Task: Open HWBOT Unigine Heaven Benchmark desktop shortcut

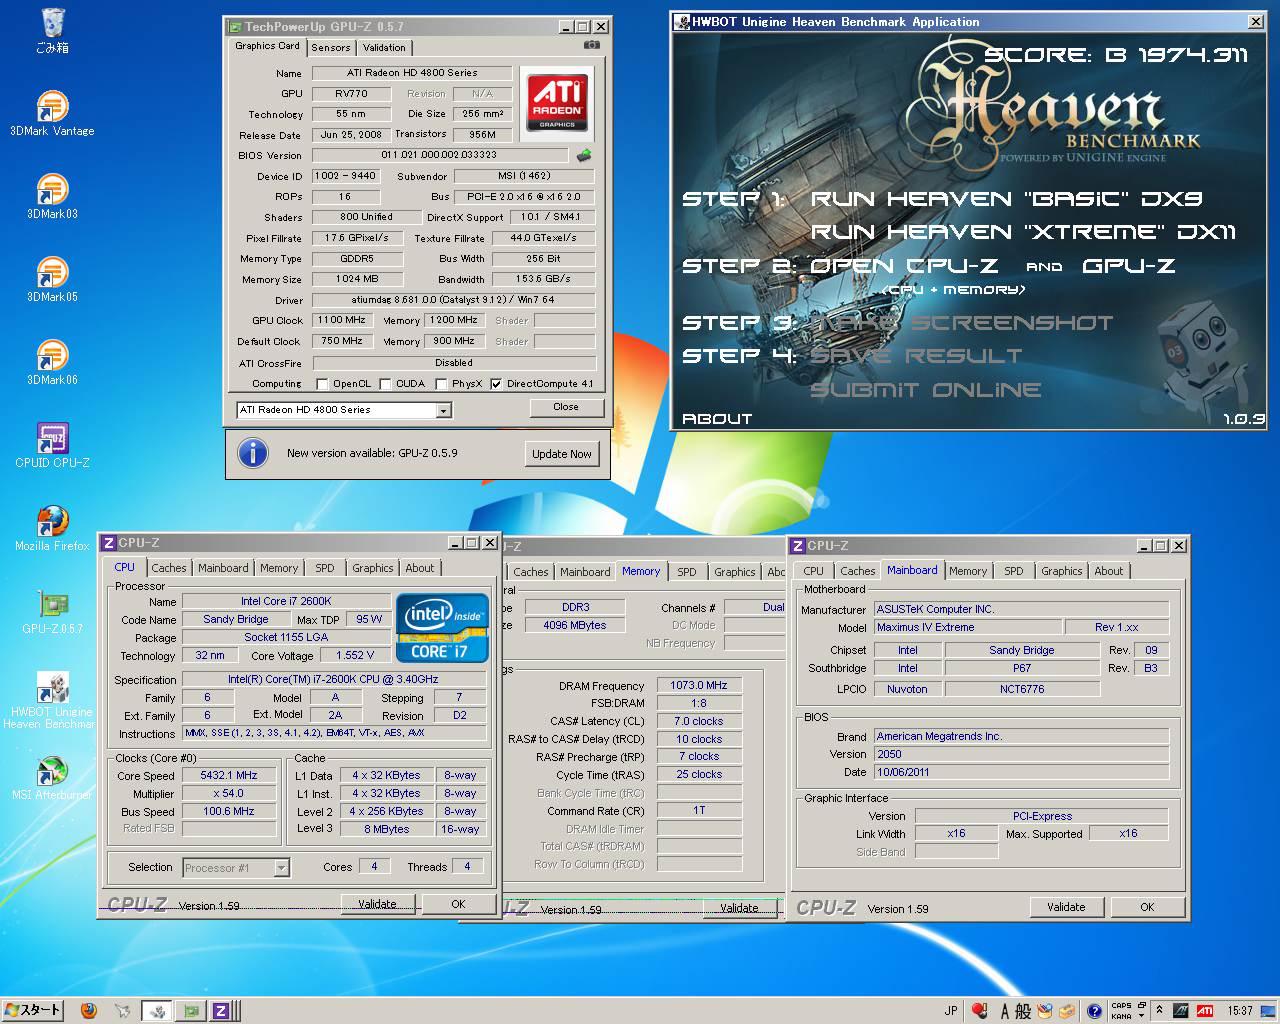Action: coord(52,700)
